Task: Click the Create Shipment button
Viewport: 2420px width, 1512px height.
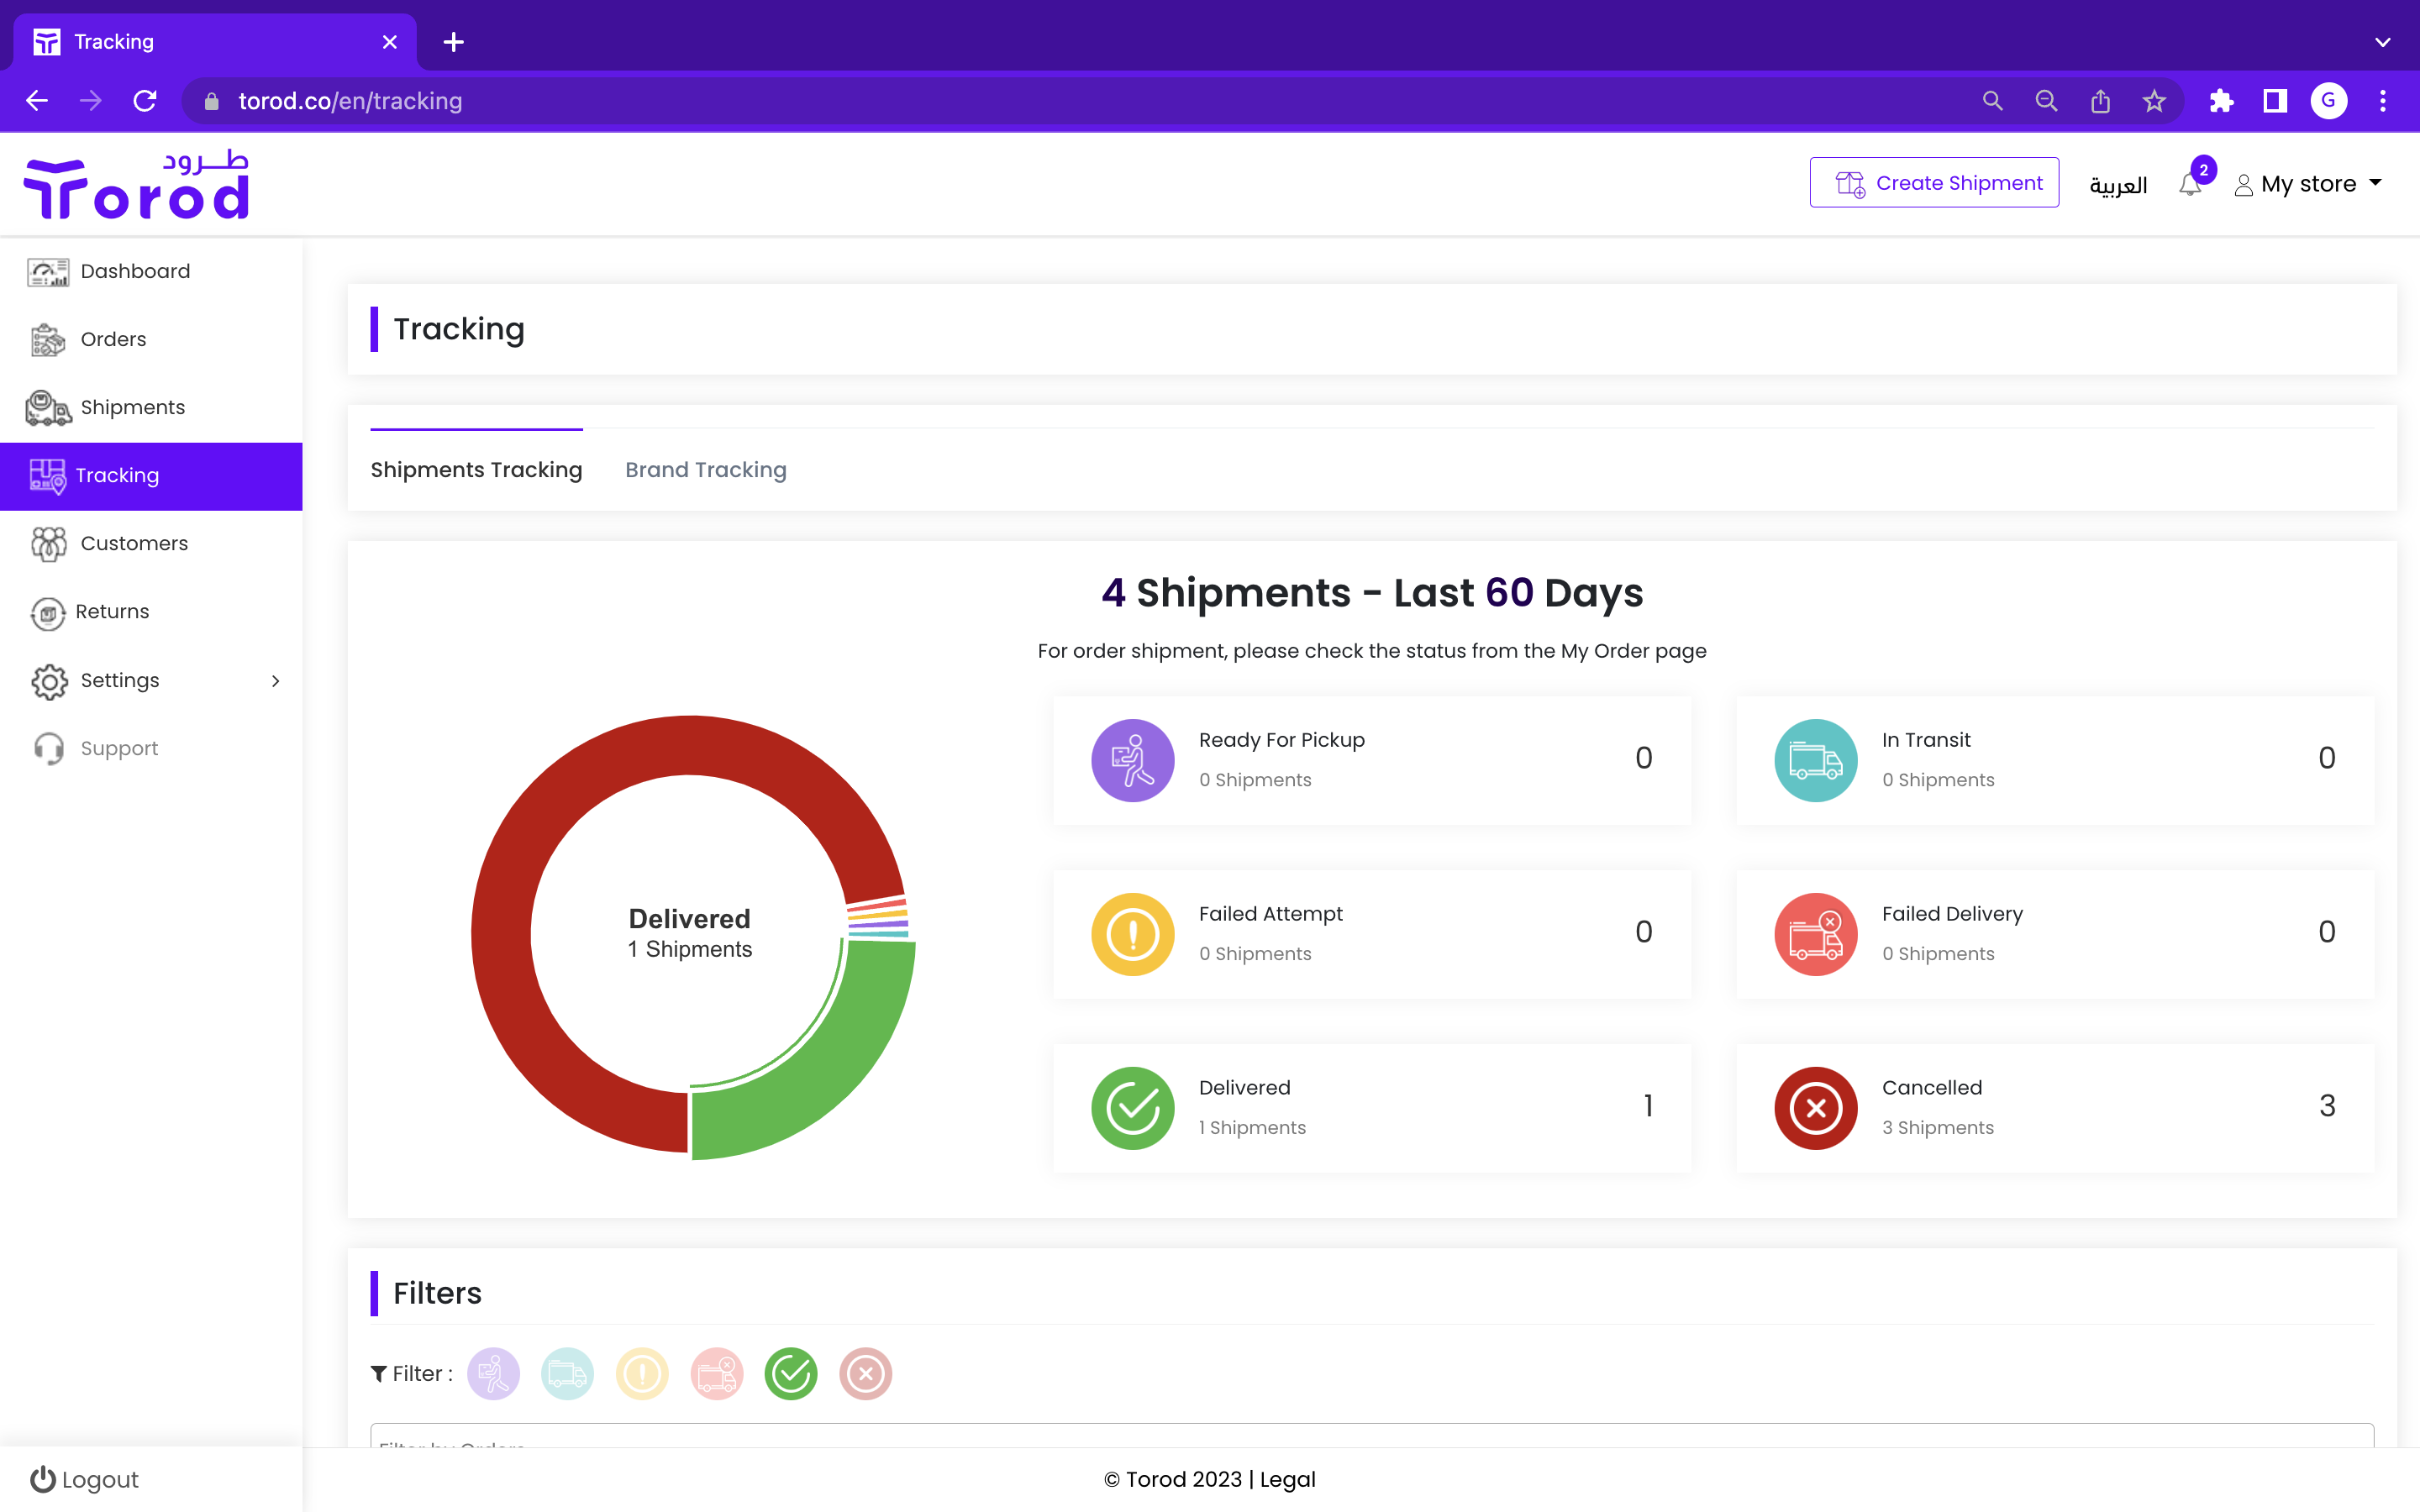Action: [1934, 183]
